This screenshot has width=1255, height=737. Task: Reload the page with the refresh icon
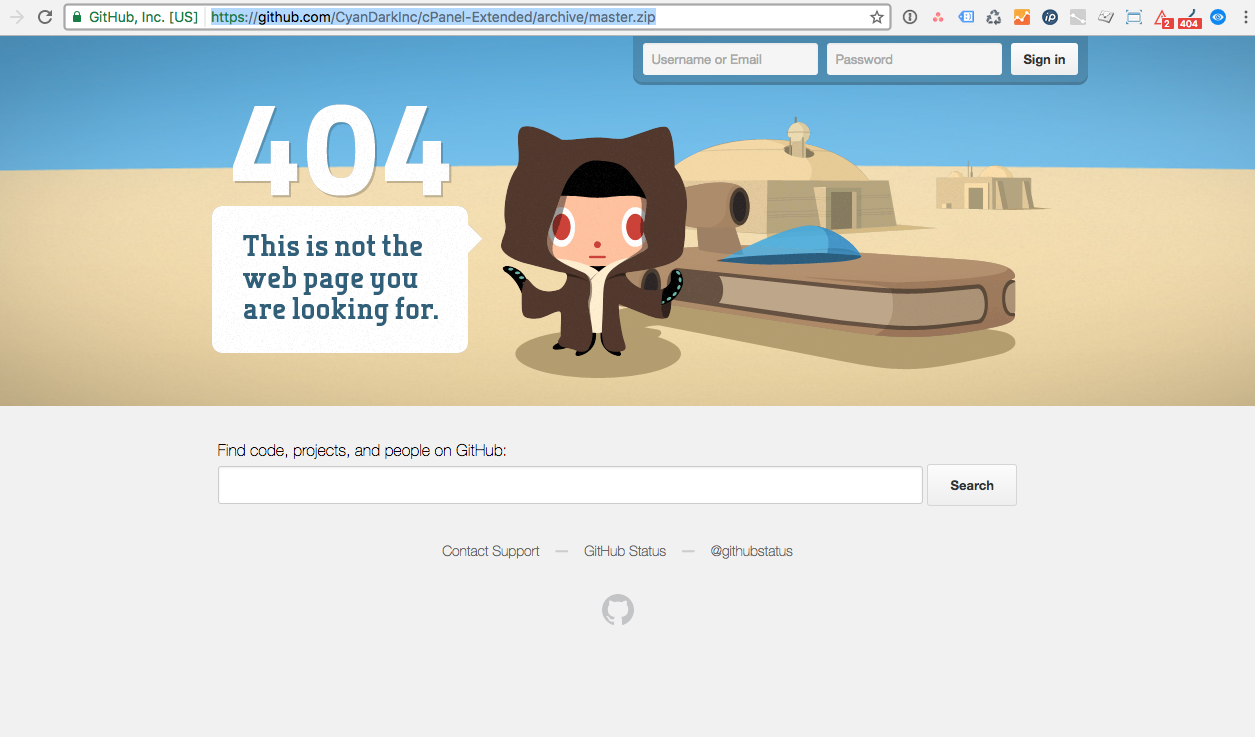(x=45, y=17)
